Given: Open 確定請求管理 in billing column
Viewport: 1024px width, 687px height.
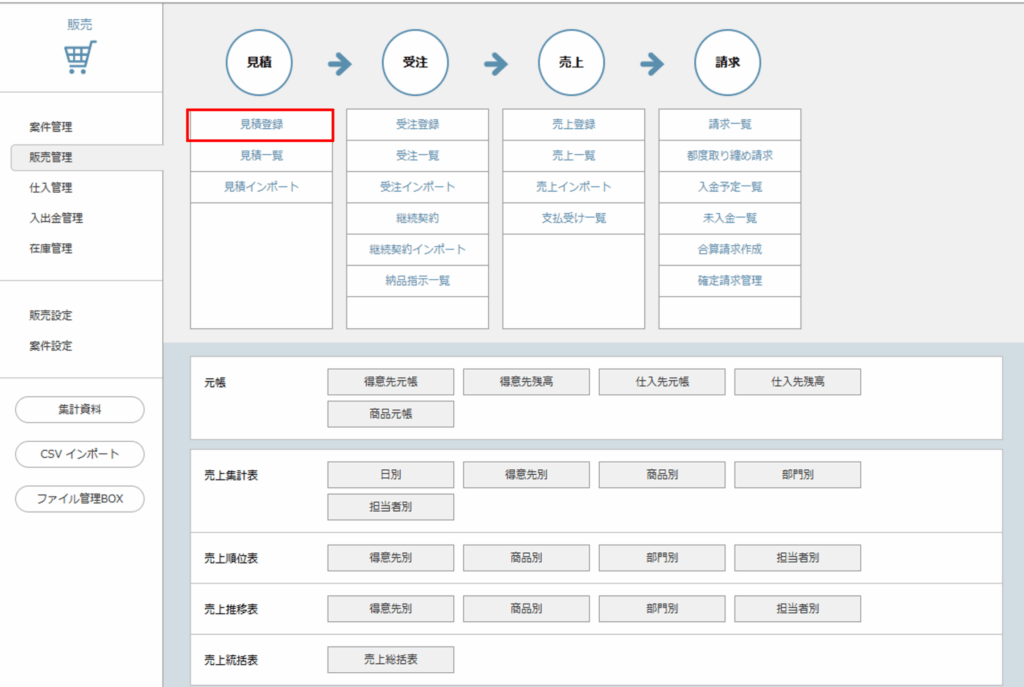Looking at the screenshot, I should (729, 281).
